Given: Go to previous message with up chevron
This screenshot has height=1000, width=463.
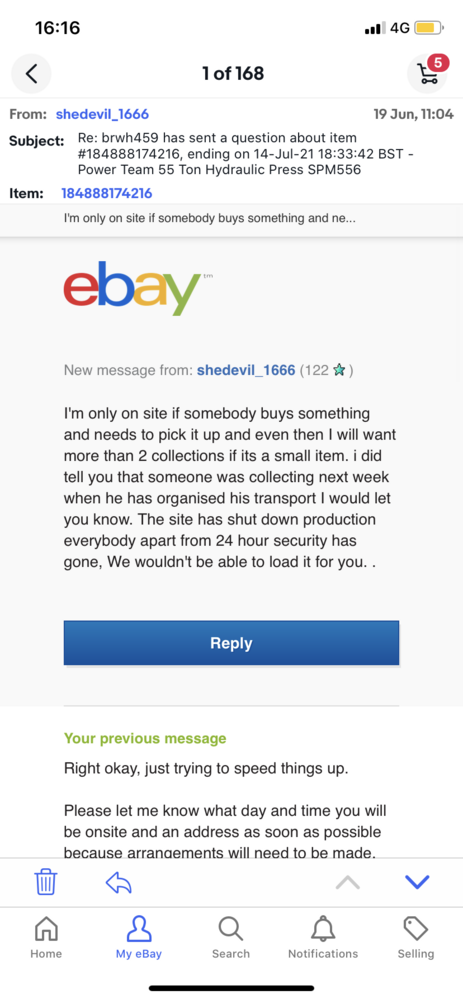Looking at the screenshot, I should 348,883.
